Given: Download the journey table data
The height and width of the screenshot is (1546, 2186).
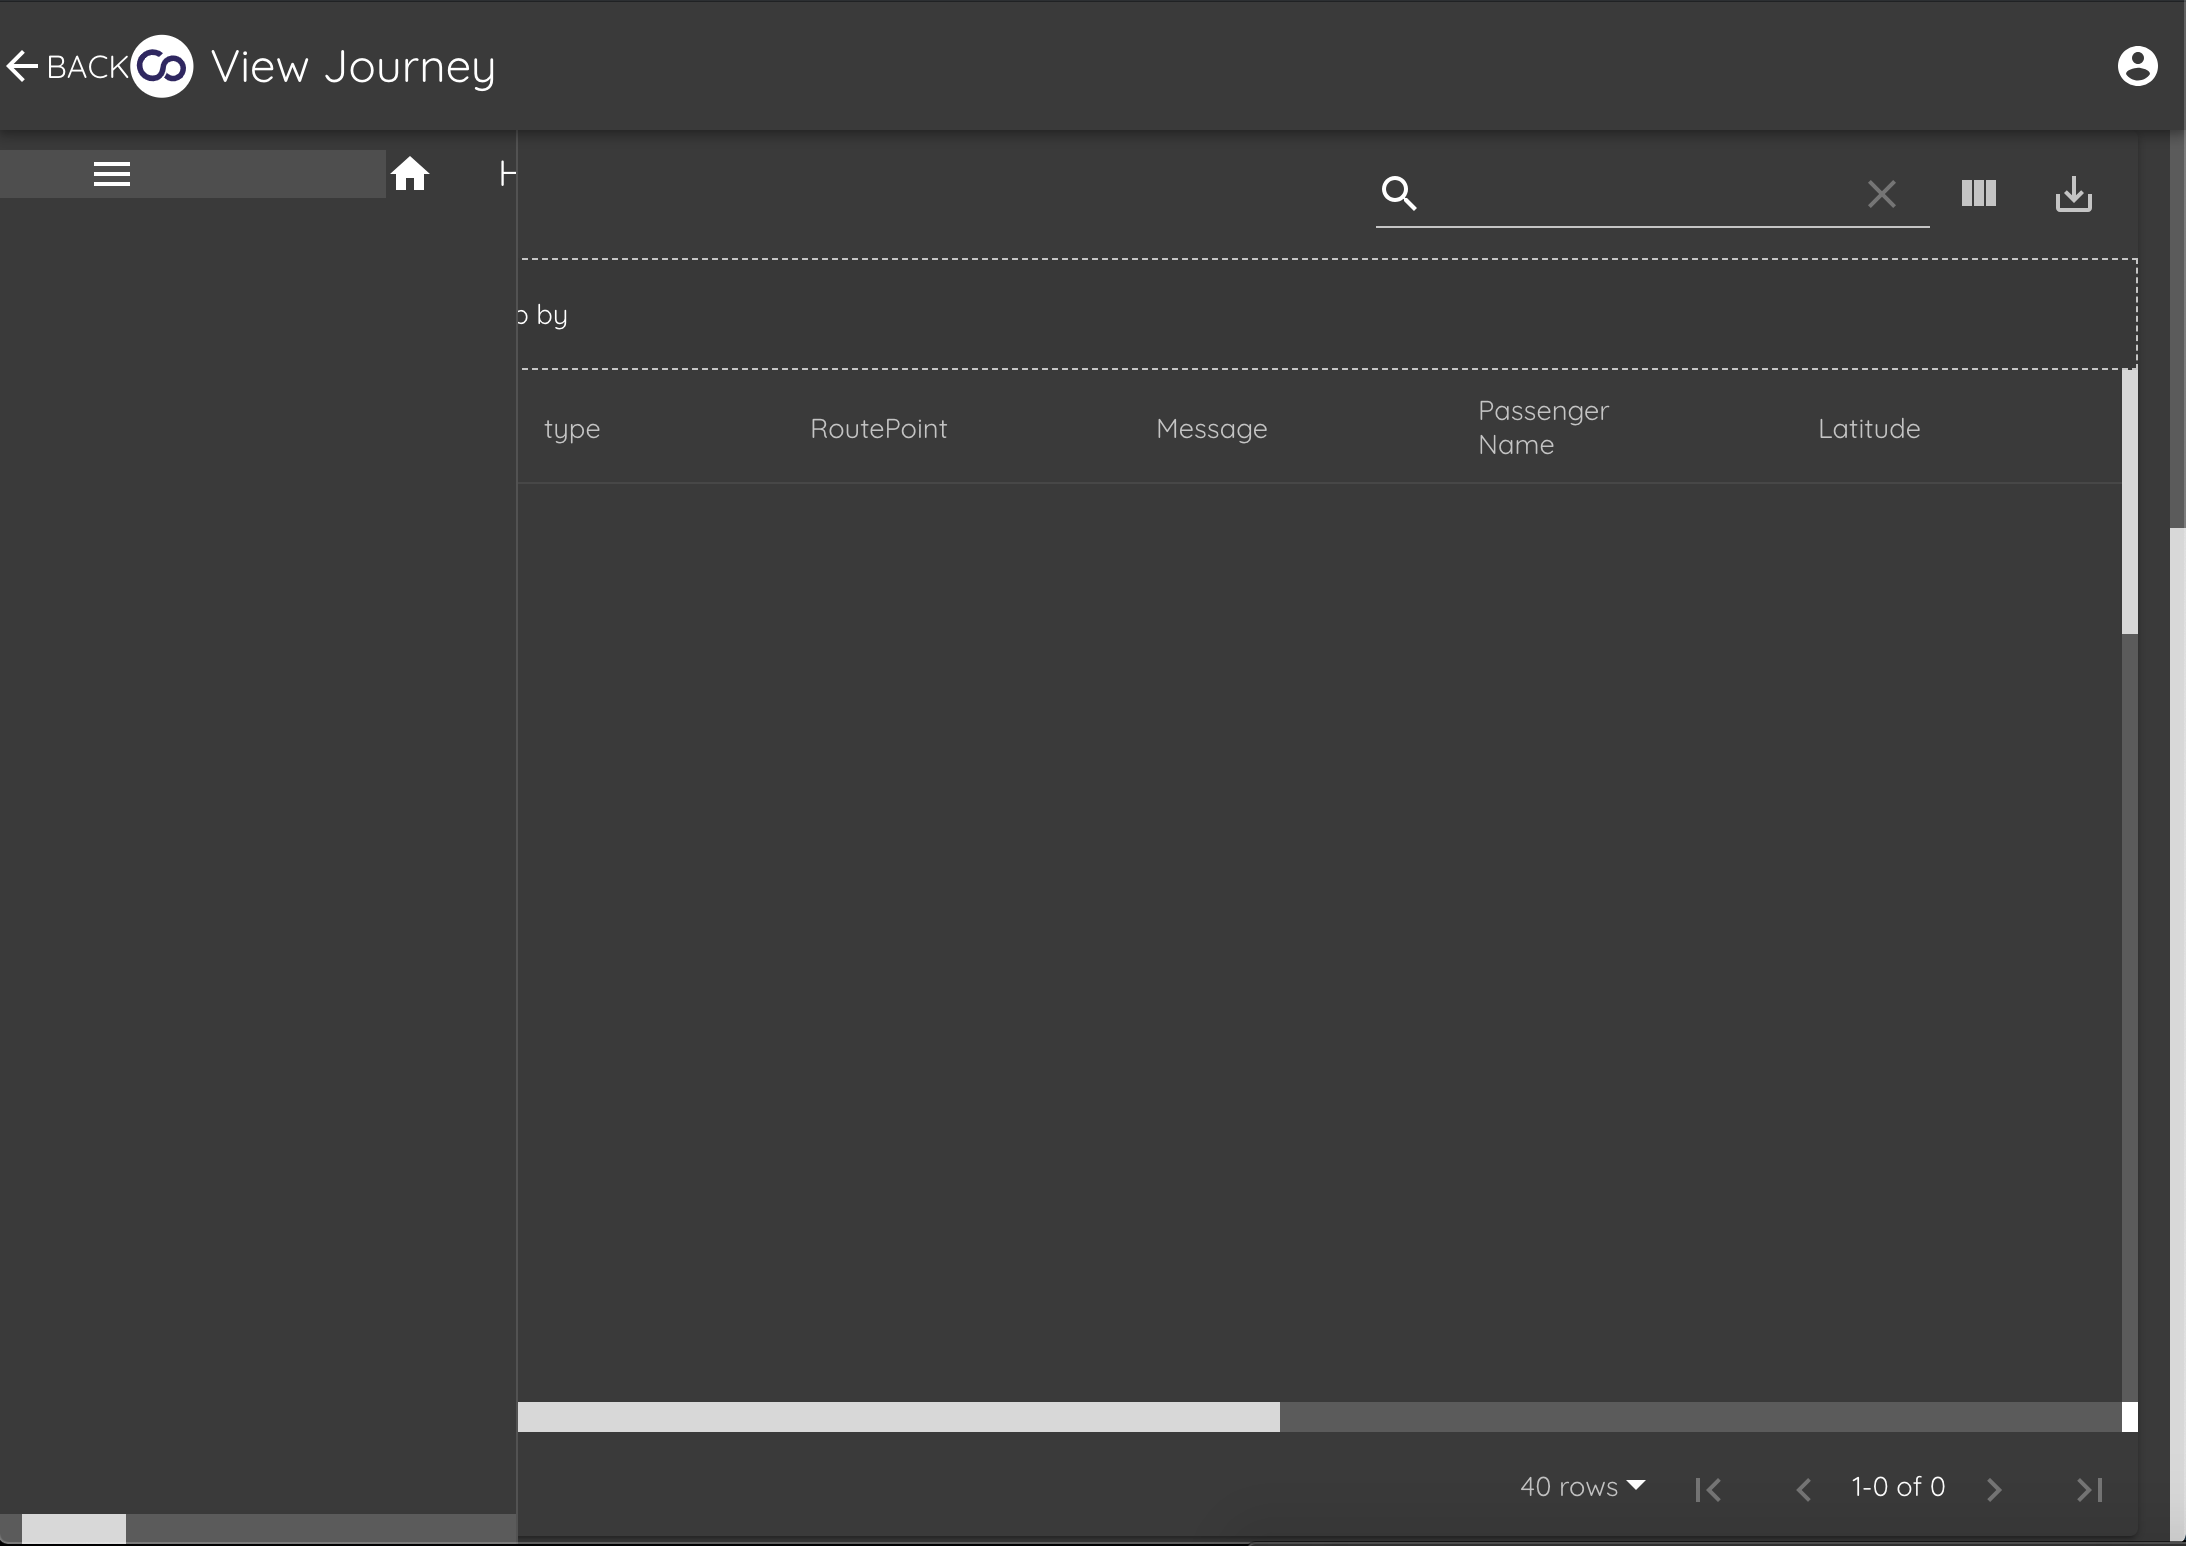Looking at the screenshot, I should pos(2074,195).
